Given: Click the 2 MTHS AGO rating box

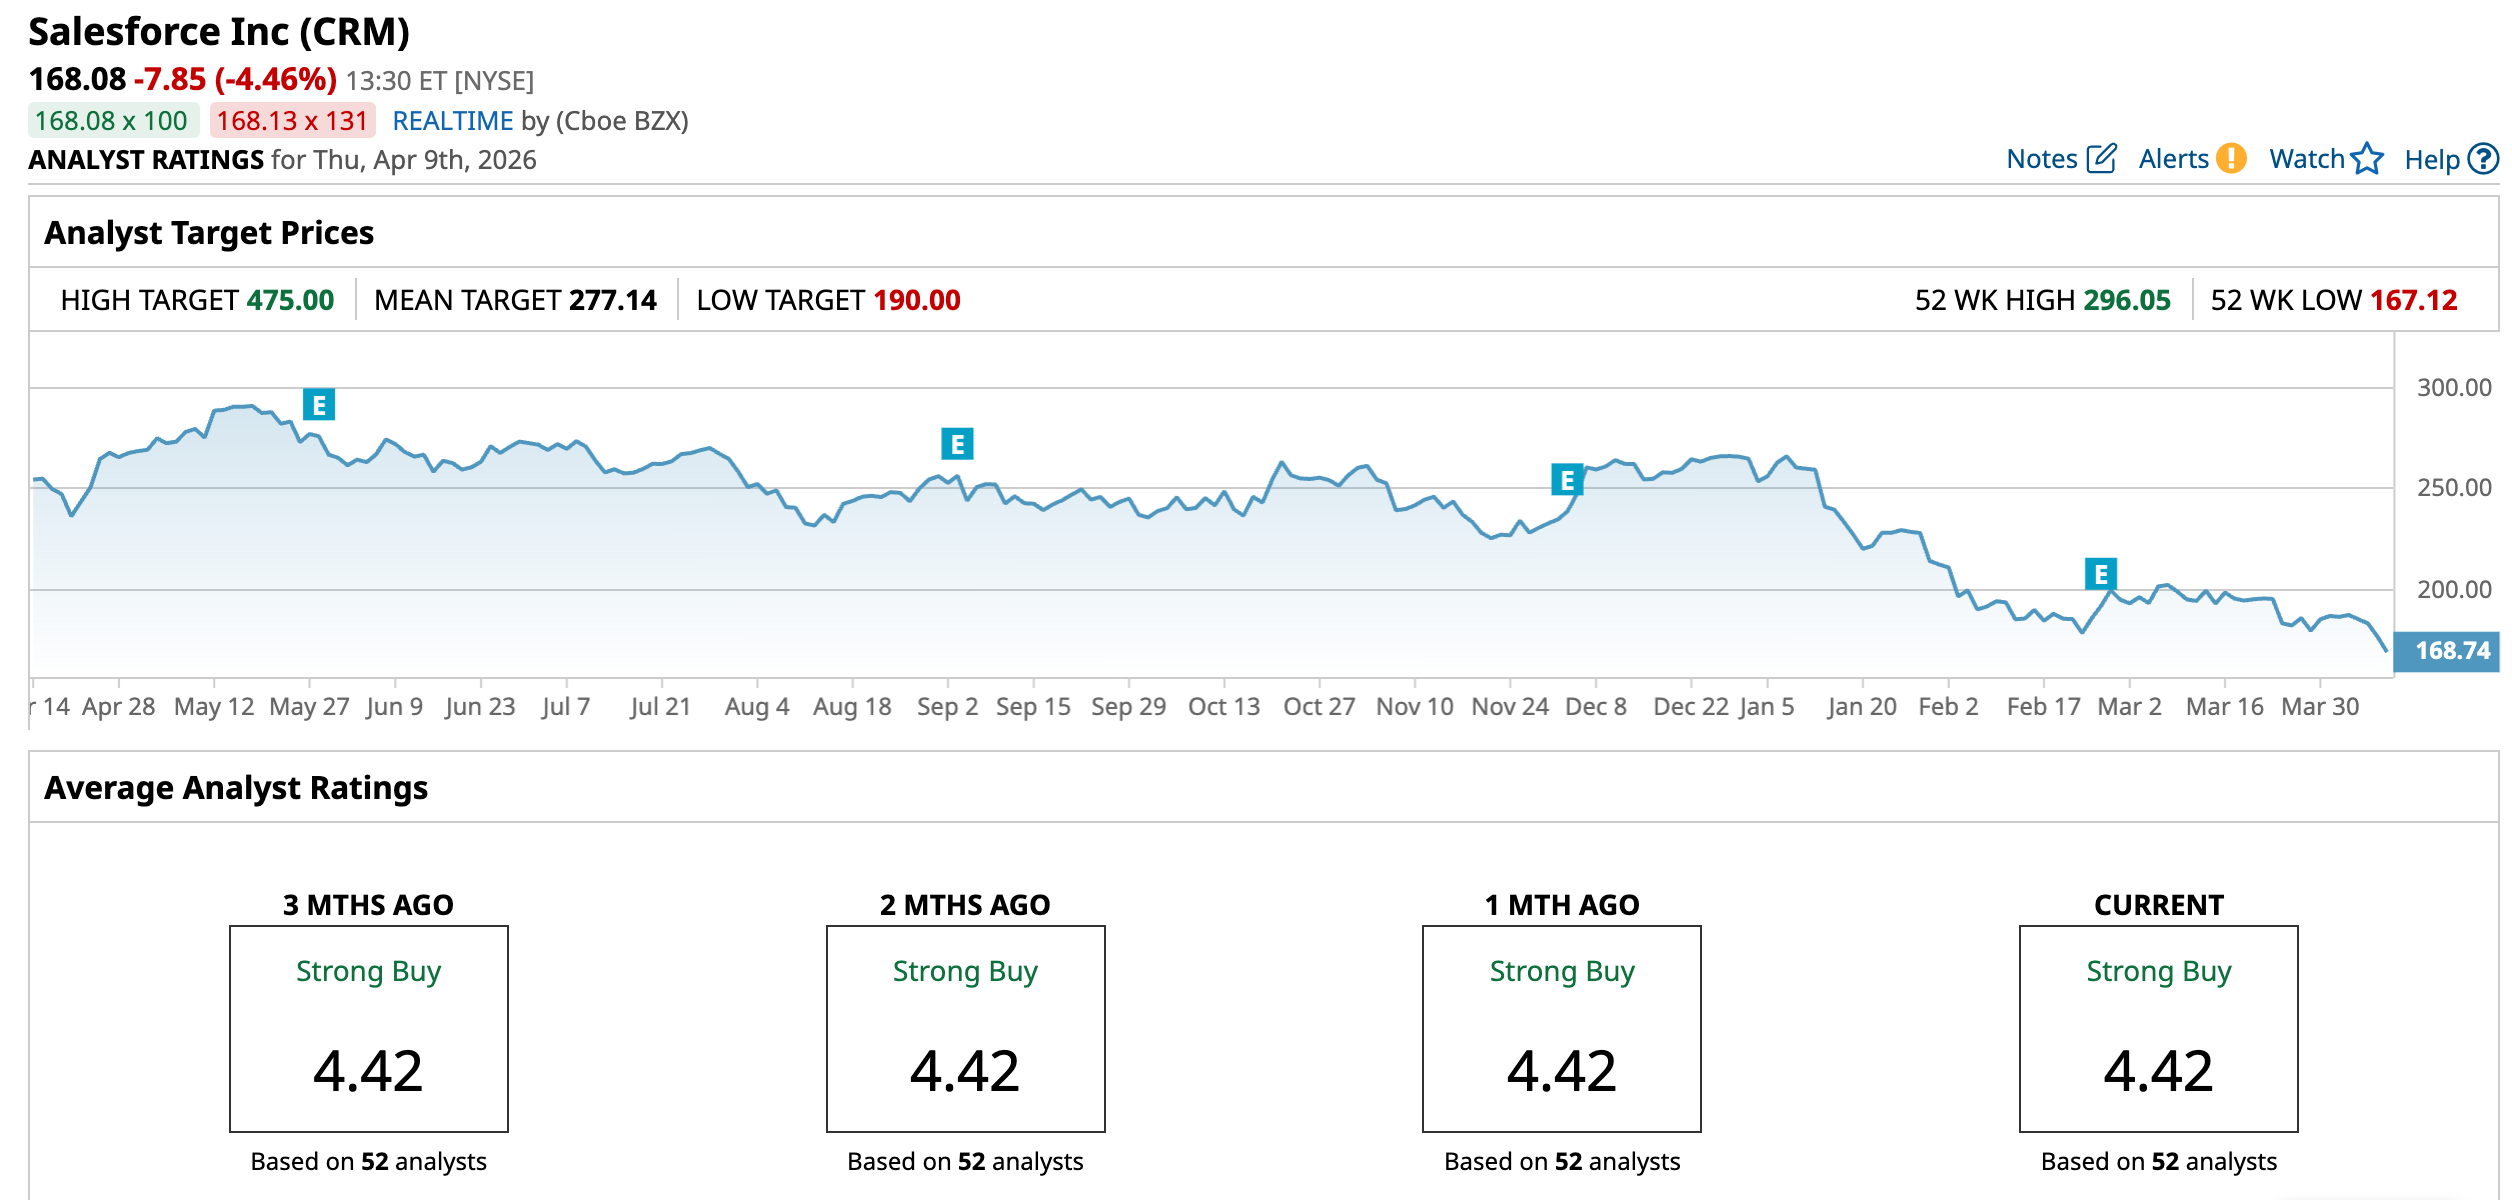Looking at the screenshot, I should [965, 1028].
